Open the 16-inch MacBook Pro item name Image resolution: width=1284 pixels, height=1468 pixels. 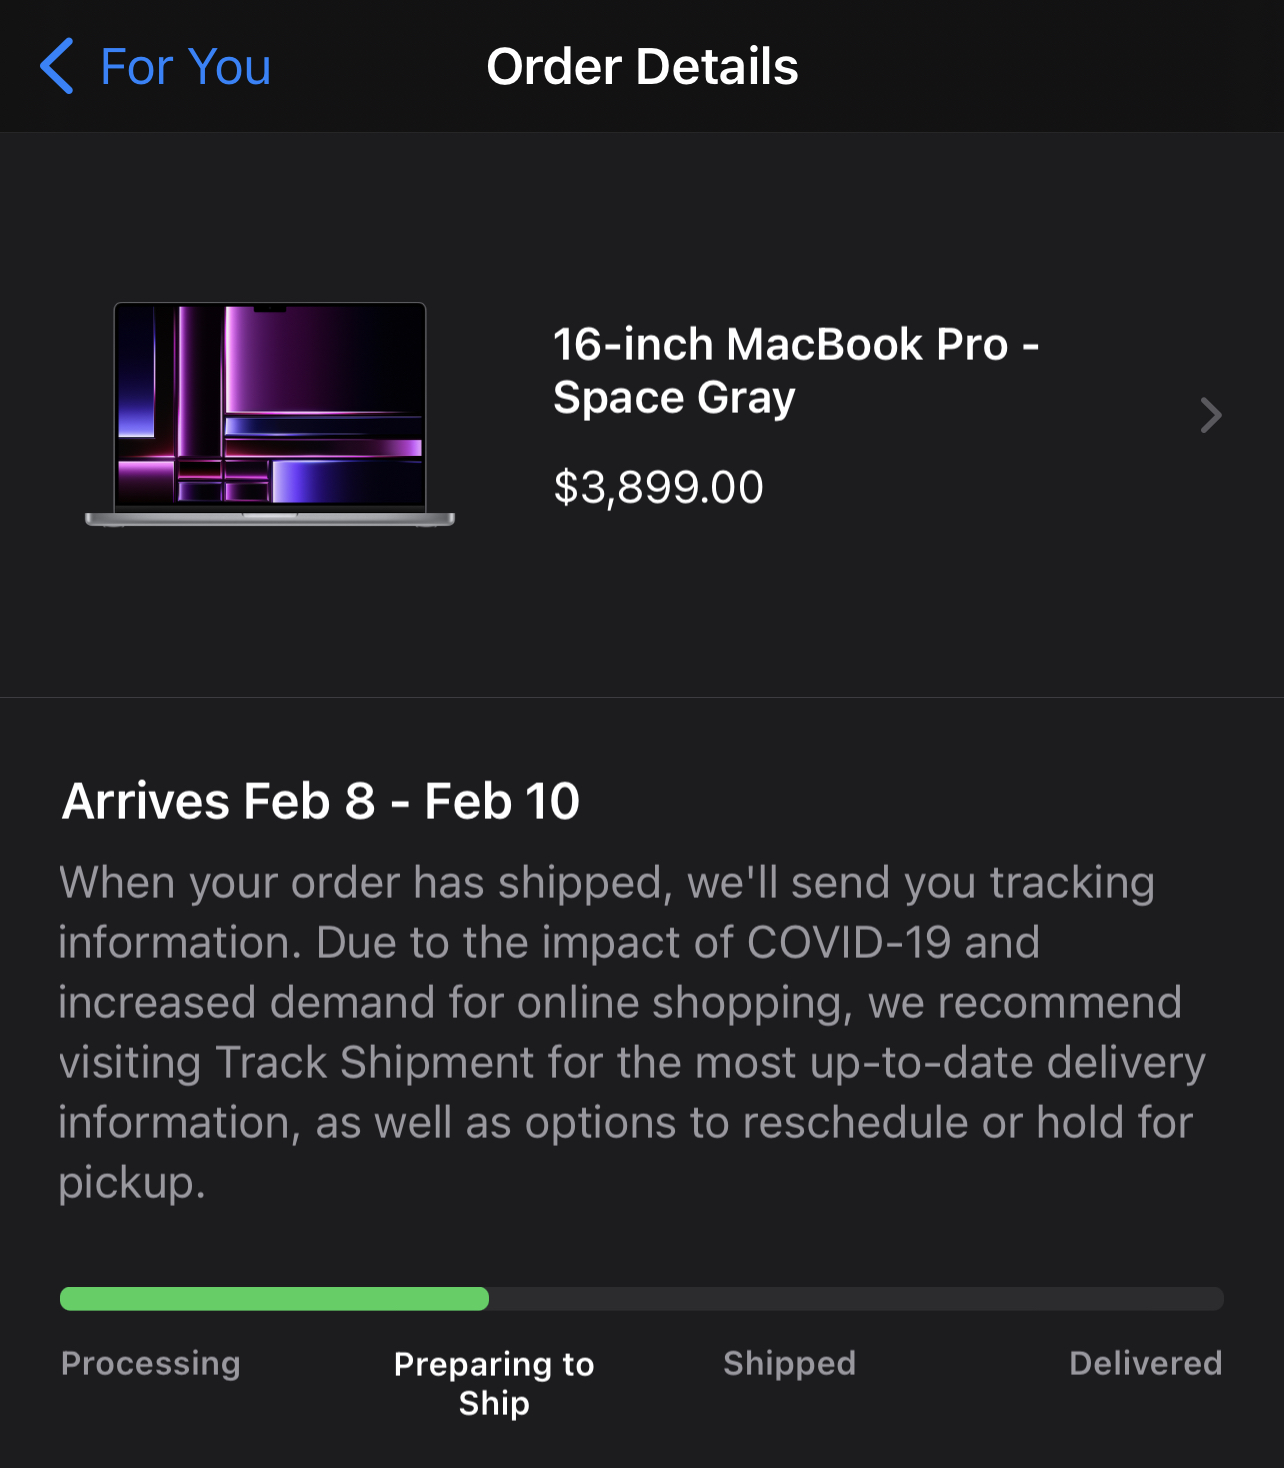tap(780, 344)
